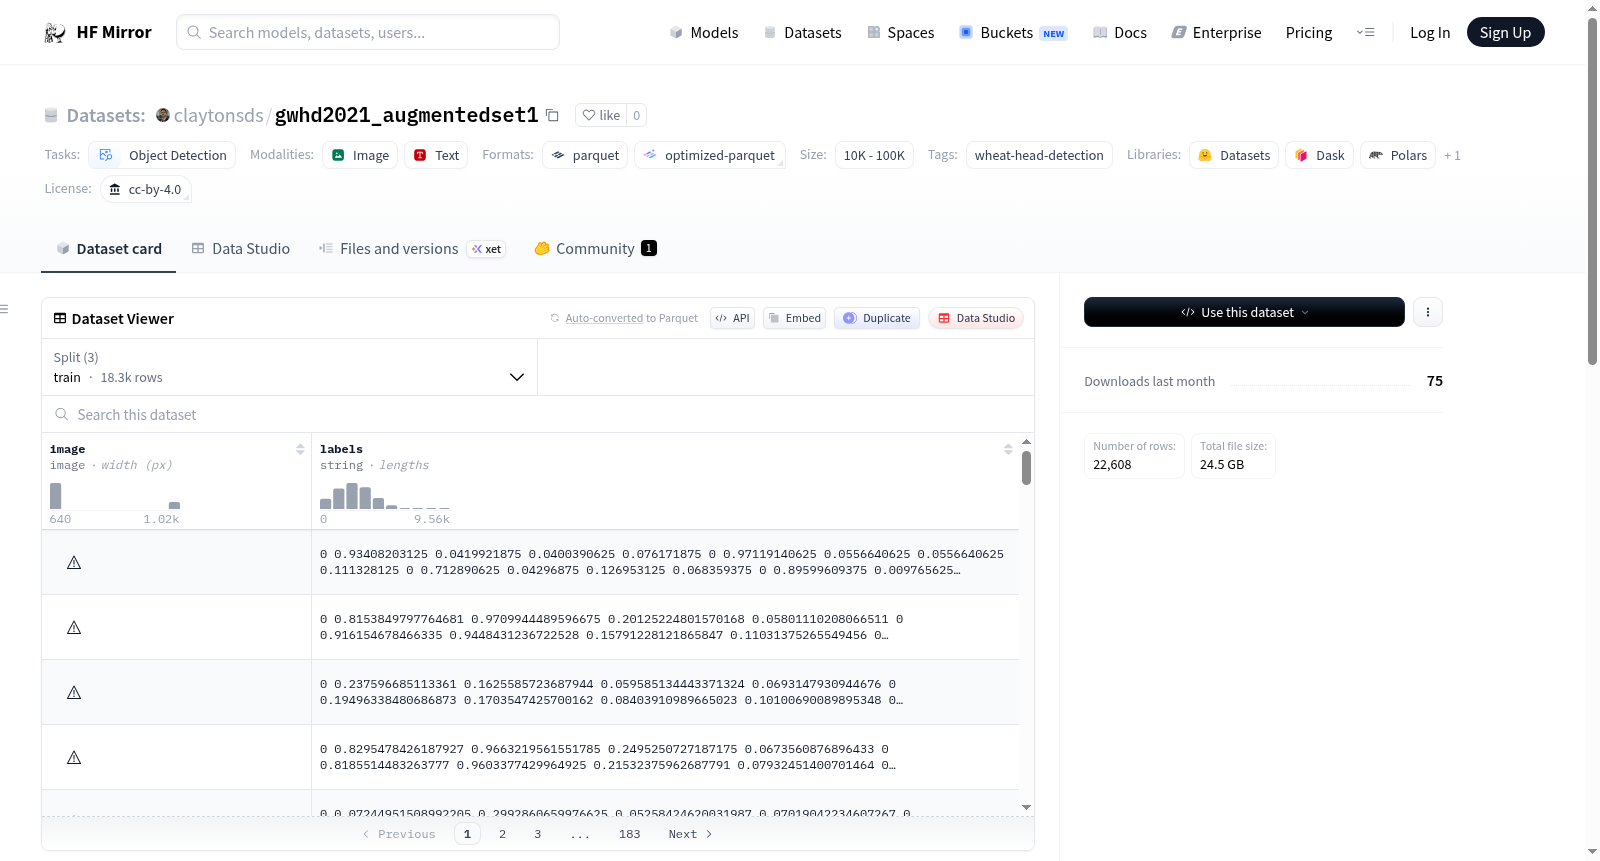
Task: Show the +1 more libraries
Action: [x=1452, y=155]
